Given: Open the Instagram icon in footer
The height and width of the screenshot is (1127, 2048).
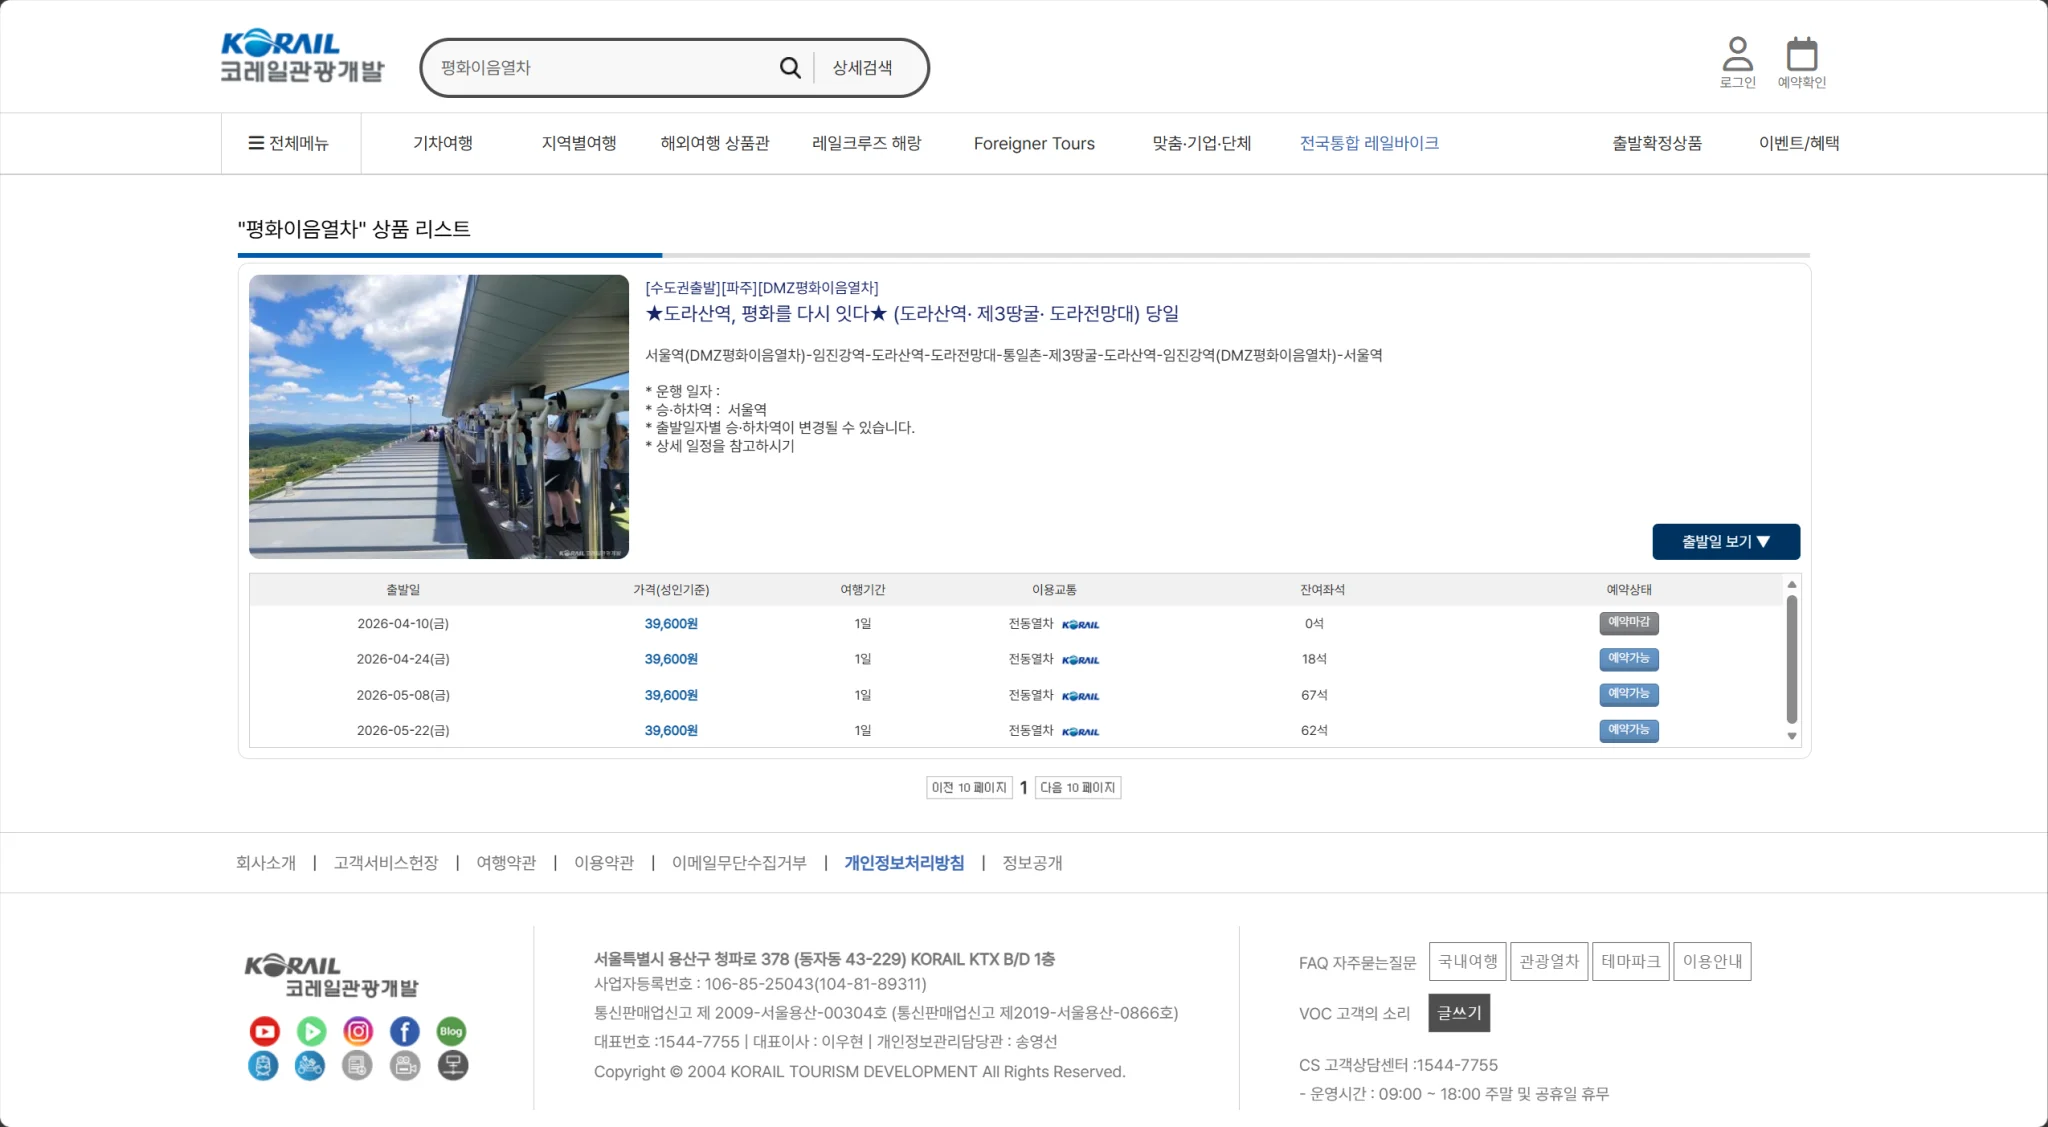Looking at the screenshot, I should [x=358, y=1031].
